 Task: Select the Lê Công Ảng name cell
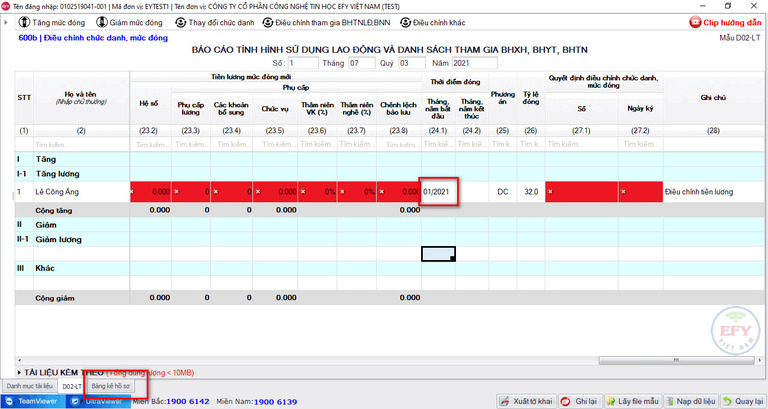pyautogui.click(x=81, y=192)
